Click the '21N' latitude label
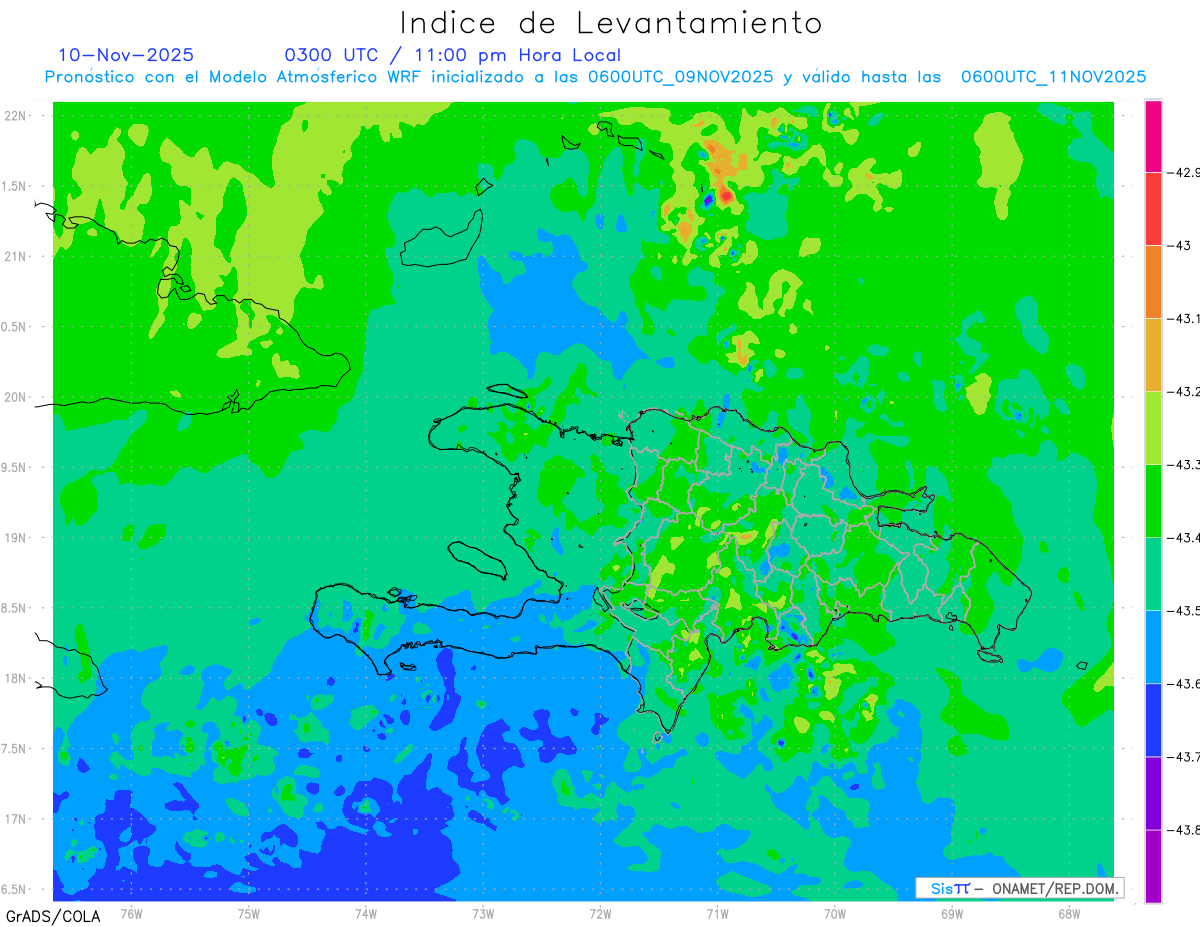 (x=16, y=257)
